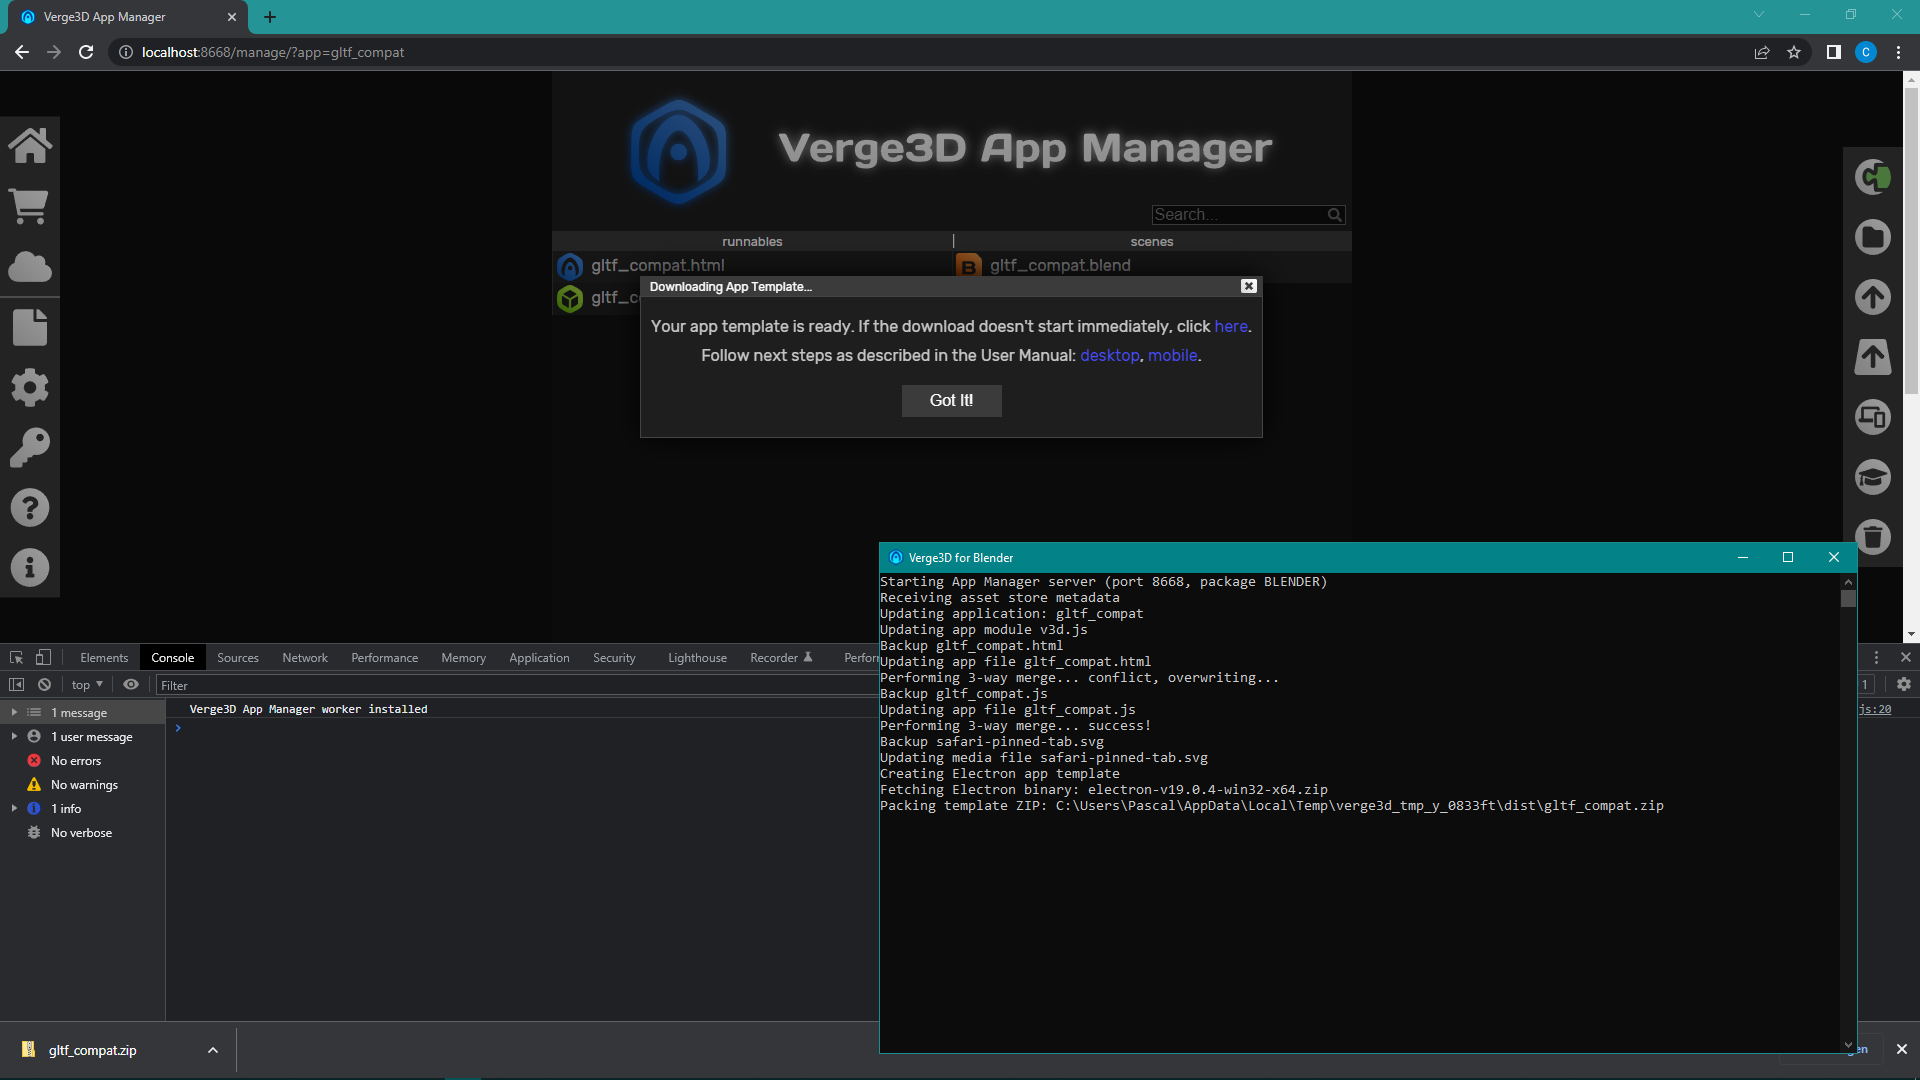Open application folder icon on right
This screenshot has width=1920, height=1080.
[1873, 237]
